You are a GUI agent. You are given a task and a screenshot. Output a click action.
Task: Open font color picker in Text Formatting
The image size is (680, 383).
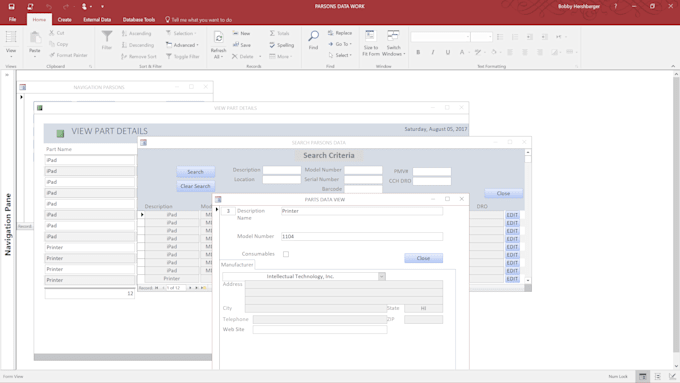click(463, 52)
